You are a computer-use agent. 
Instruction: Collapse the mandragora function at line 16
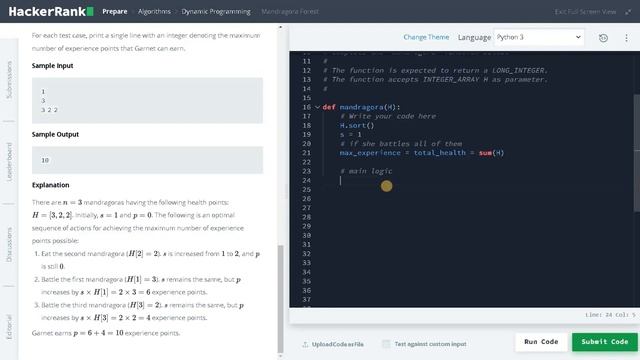pos(317,107)
